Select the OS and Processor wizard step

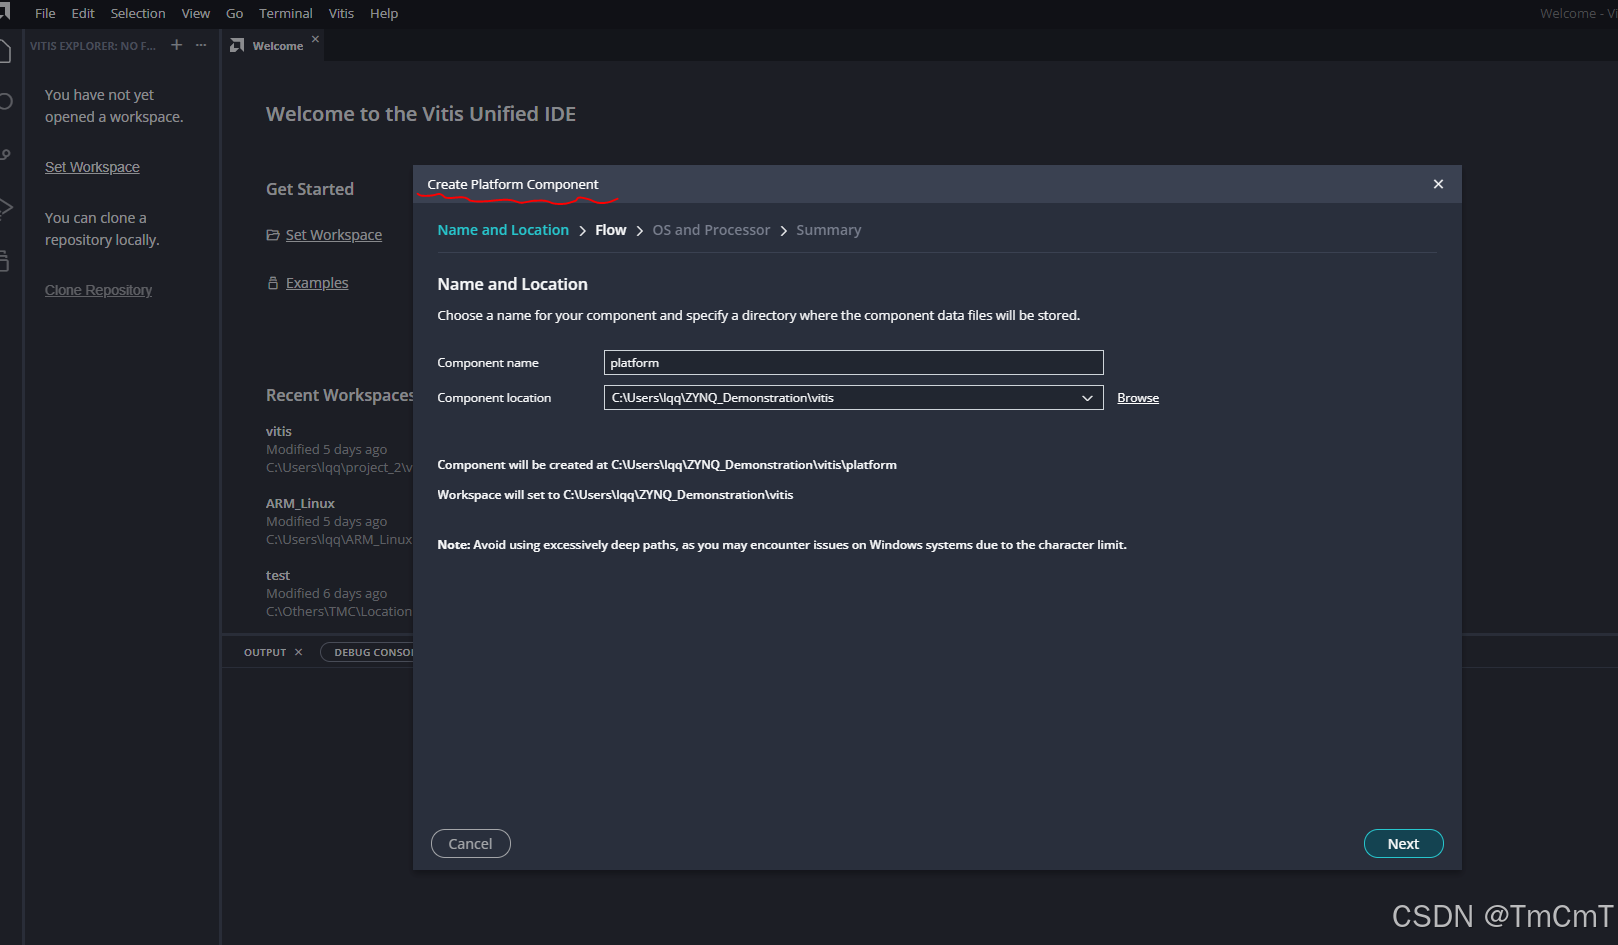711,230
